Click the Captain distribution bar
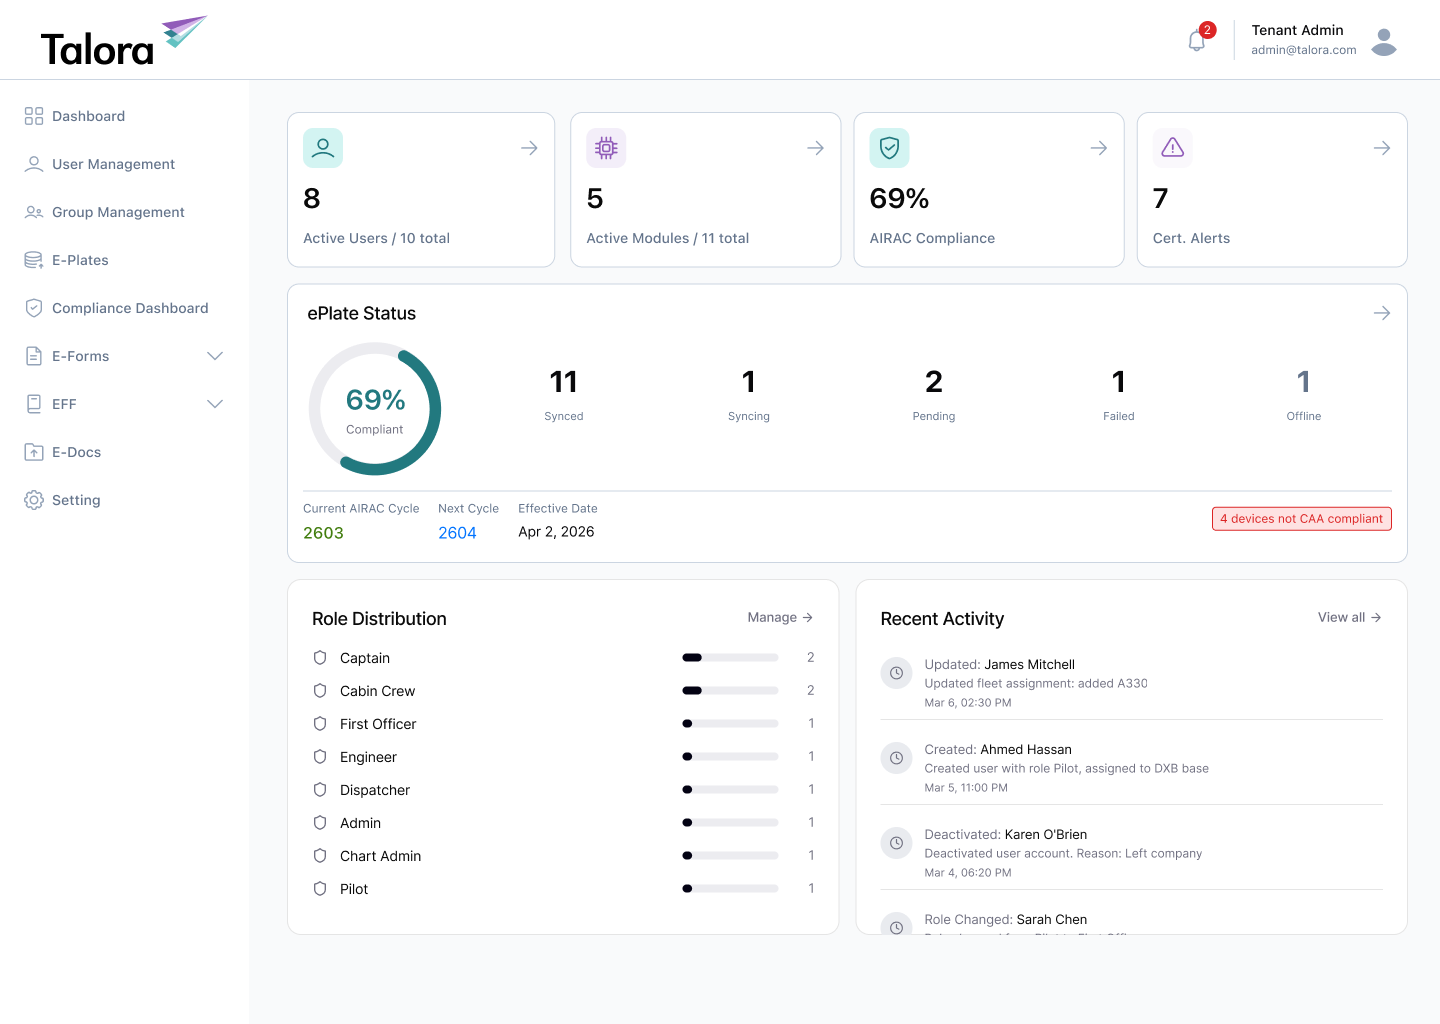The width and height of the screenshot is (1440, 1024). click(730, 658)
